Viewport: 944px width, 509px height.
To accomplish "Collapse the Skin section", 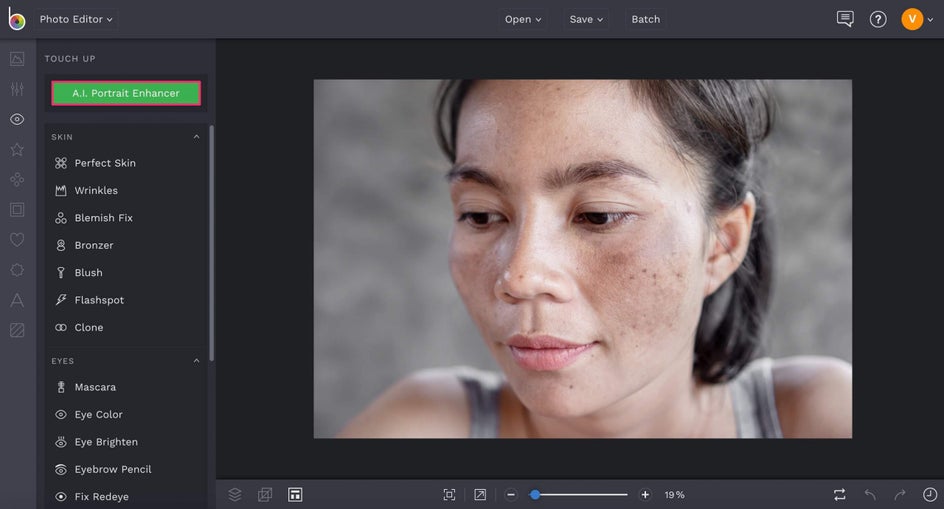I will tap(196, 137).
